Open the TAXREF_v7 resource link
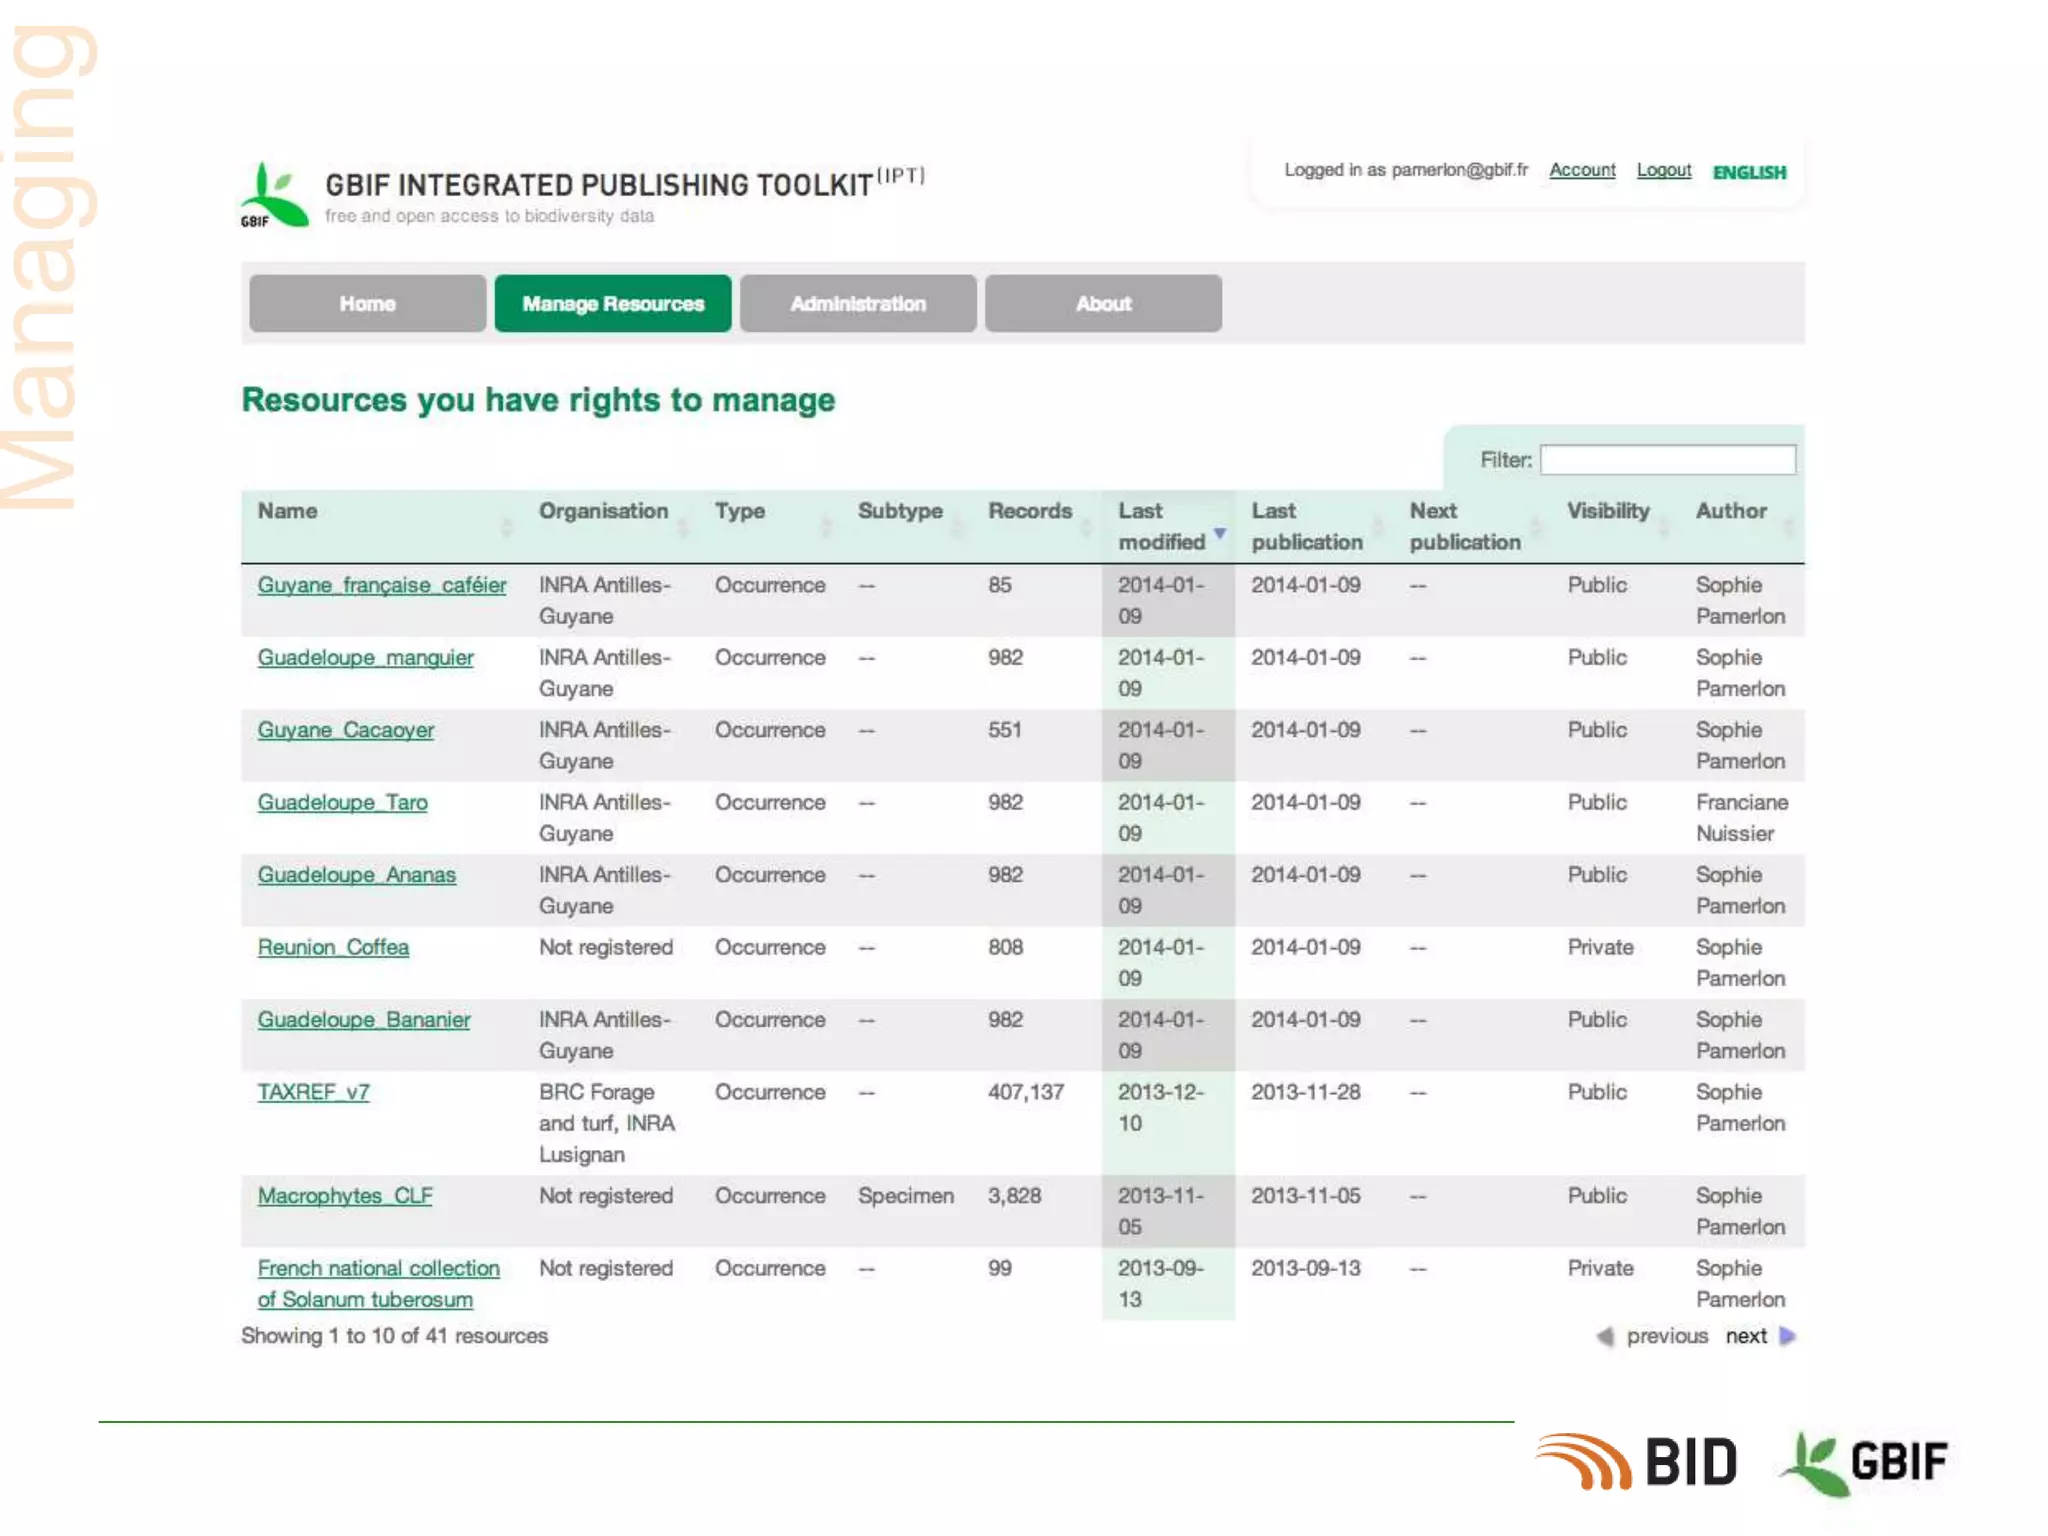Screen dimensions: 2048x1536 click(313, 1092)
